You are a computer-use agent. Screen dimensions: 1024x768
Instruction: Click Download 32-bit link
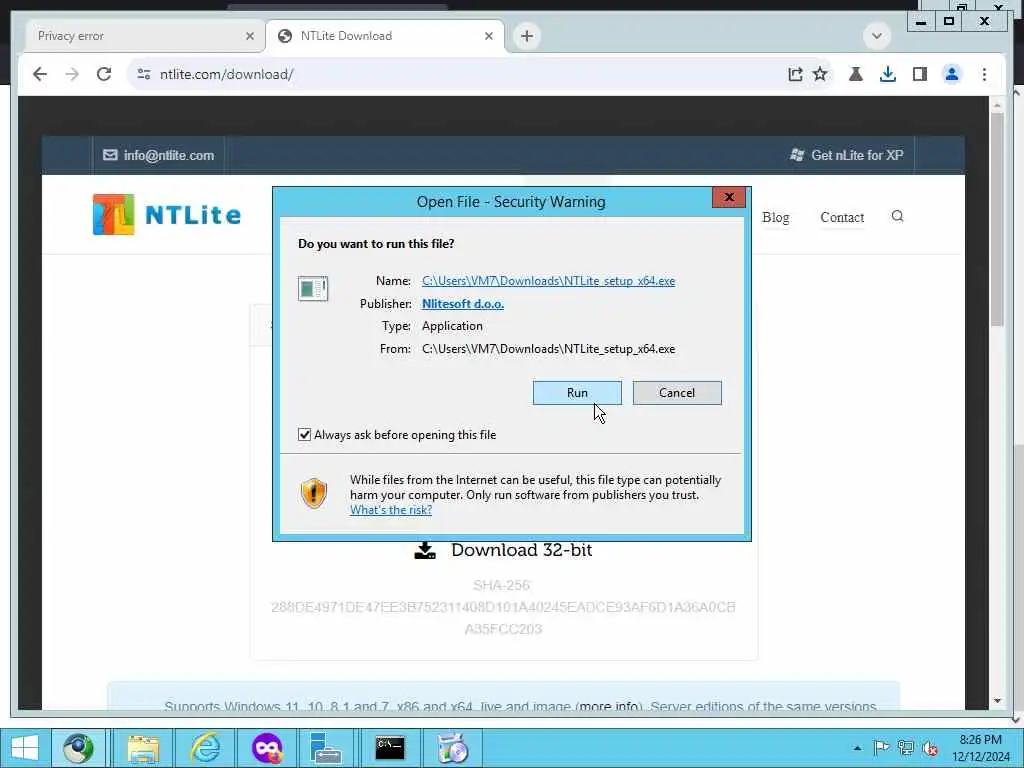521,550
